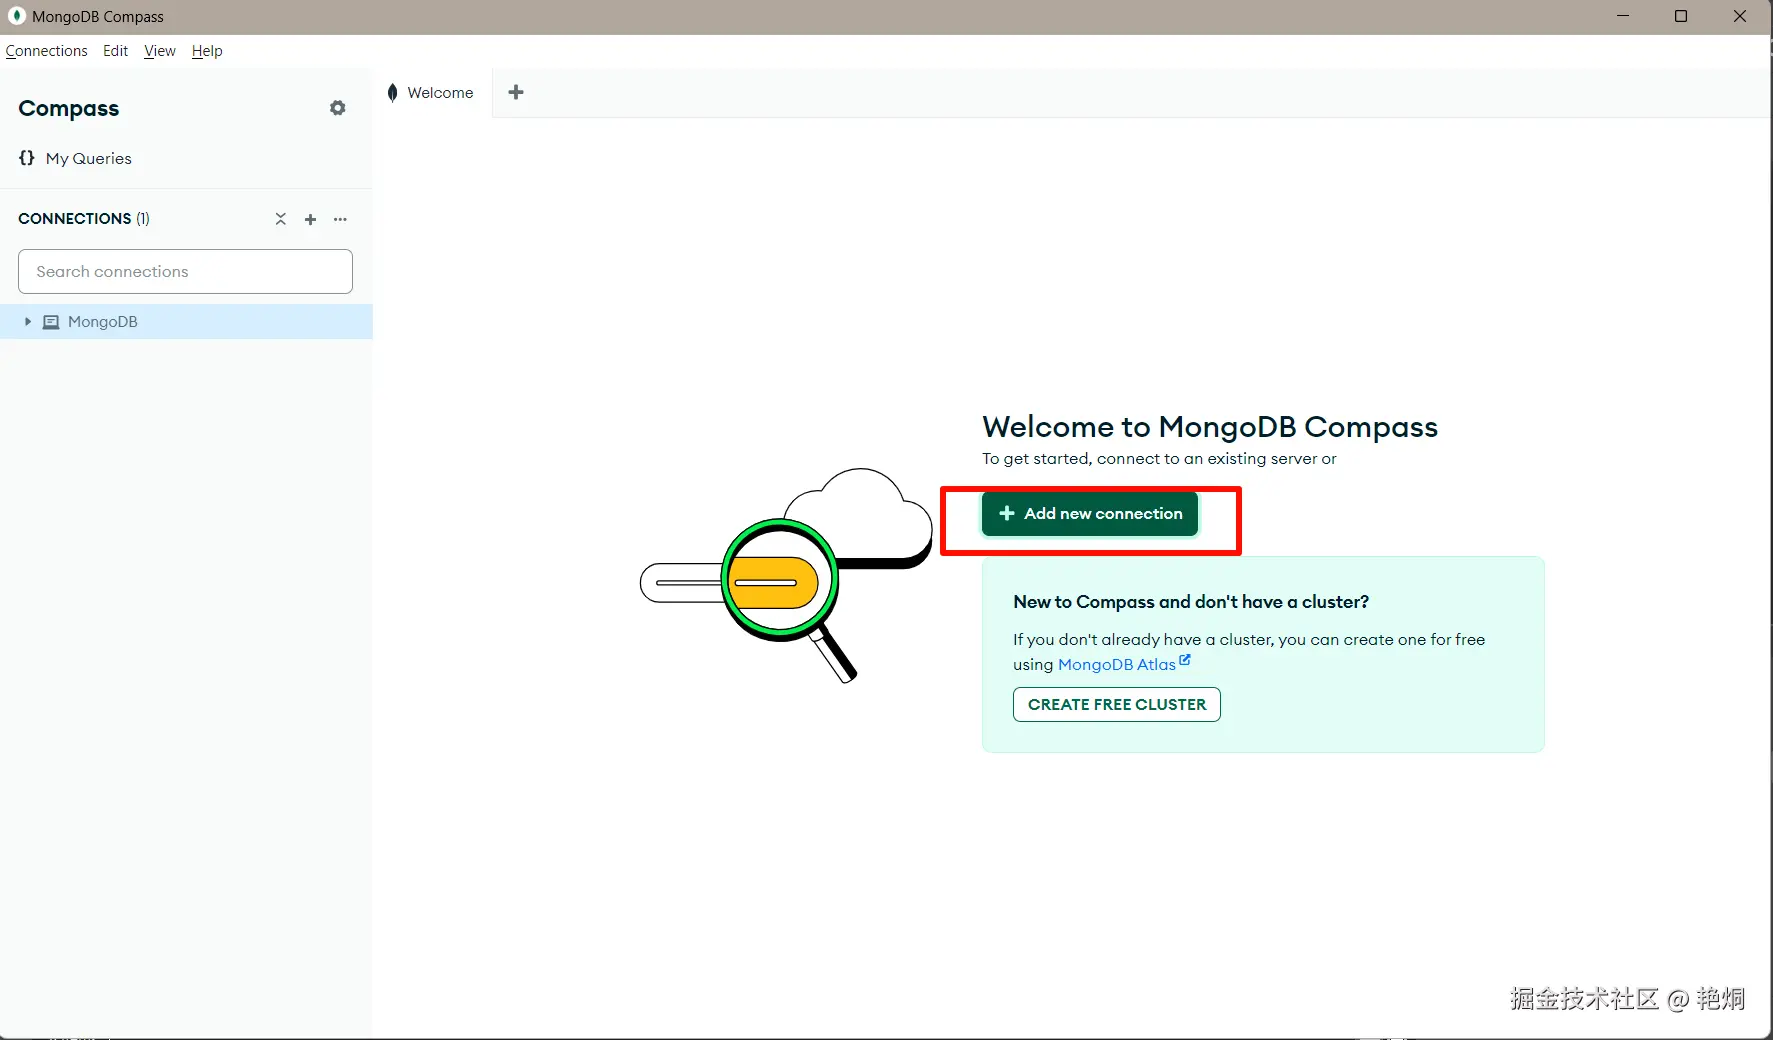
Task: Click MongoDB connection computer icon
Action: coord(51,322)
